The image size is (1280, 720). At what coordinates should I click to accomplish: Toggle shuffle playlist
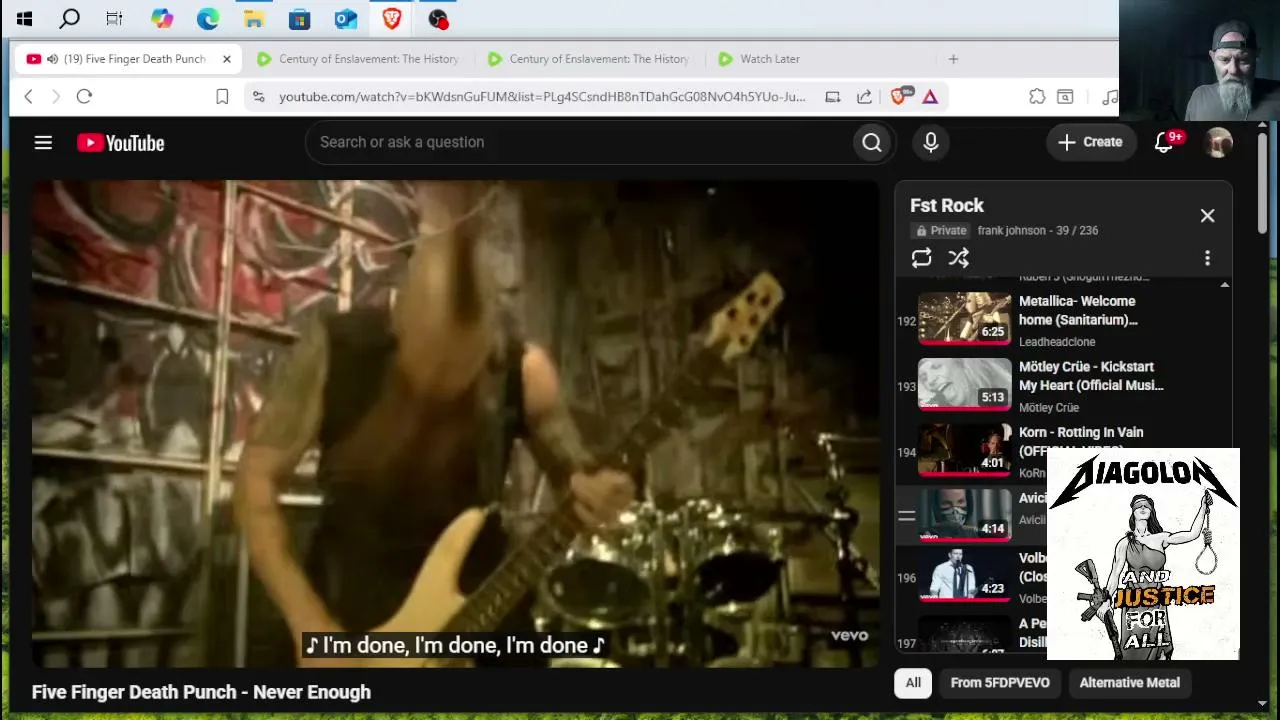tap(958, 258)
